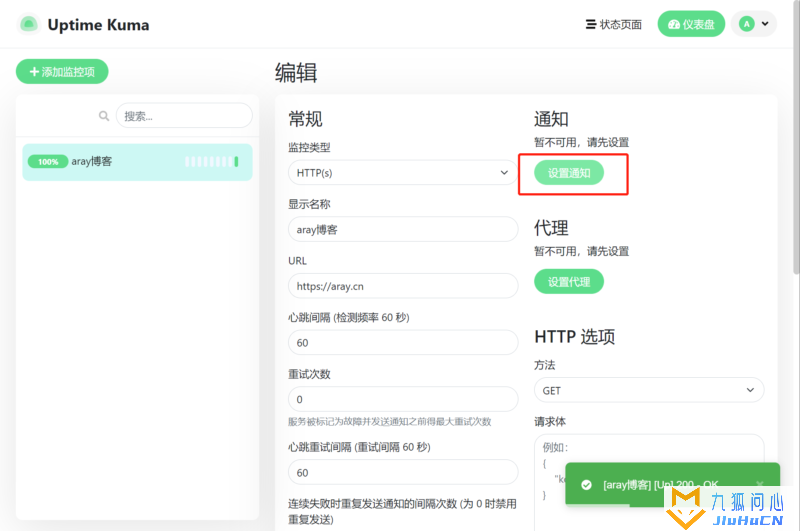Click the 设置通知 button
Screen dimensions: 800x531
click(x=569, y=173)
